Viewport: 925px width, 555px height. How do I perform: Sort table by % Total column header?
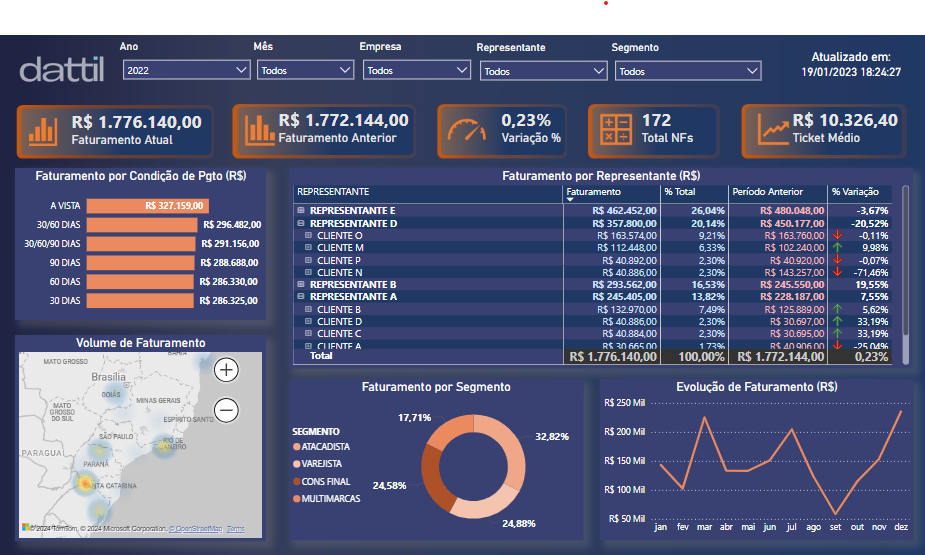tap(680, 192)
